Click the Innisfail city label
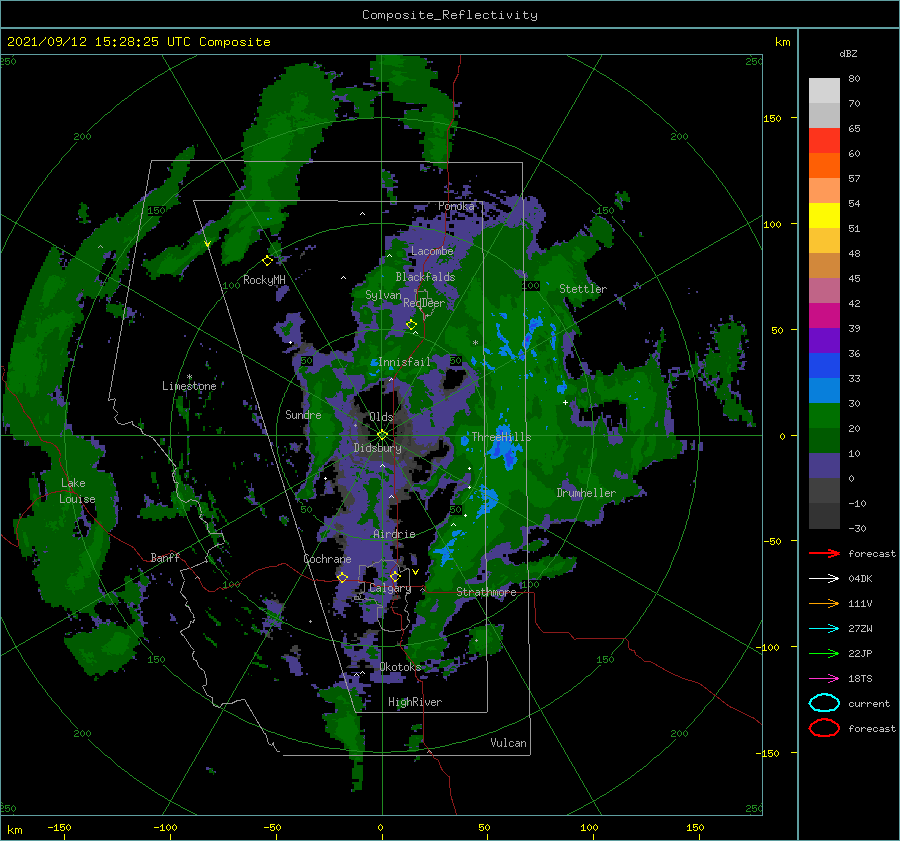 coord(404,362)
